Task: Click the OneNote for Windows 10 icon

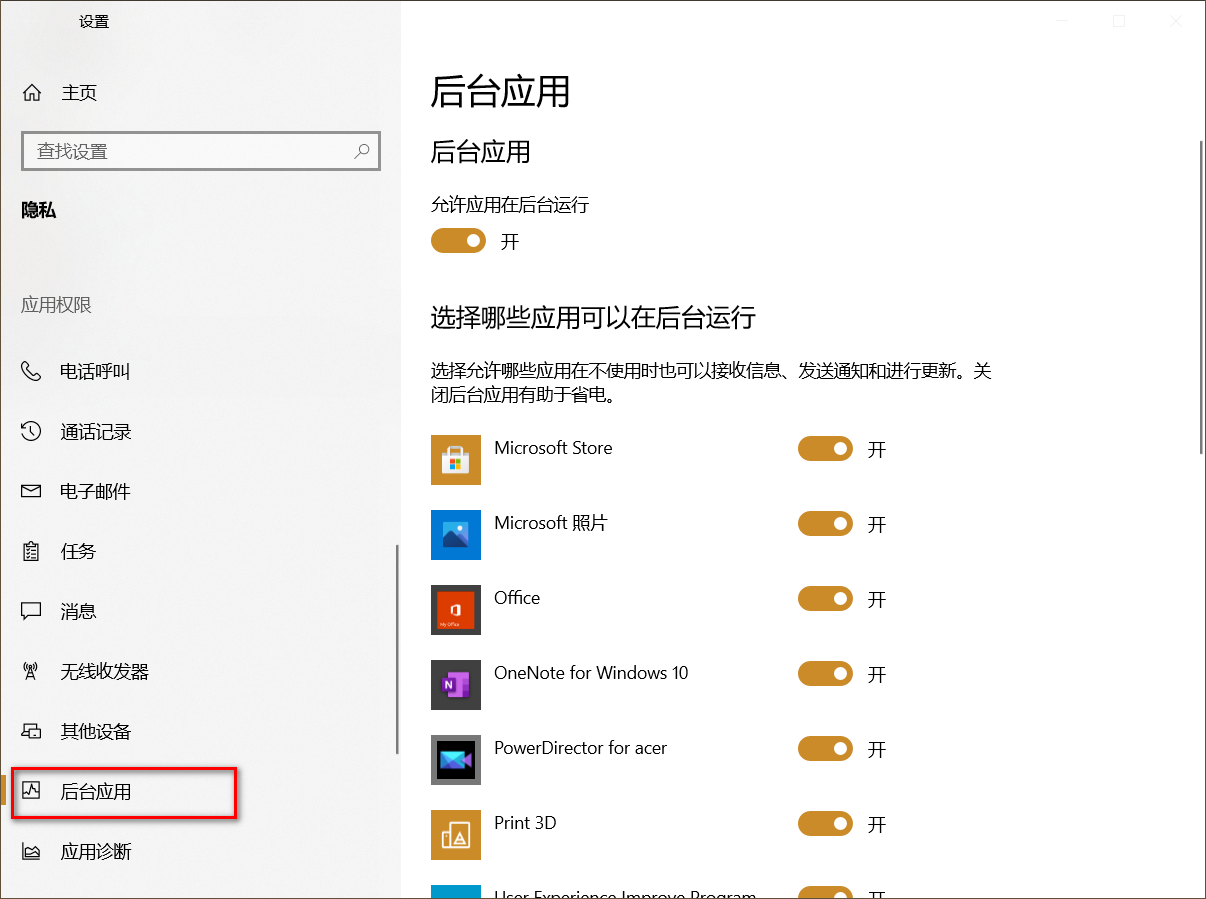Action: click(x=456, y=685)
